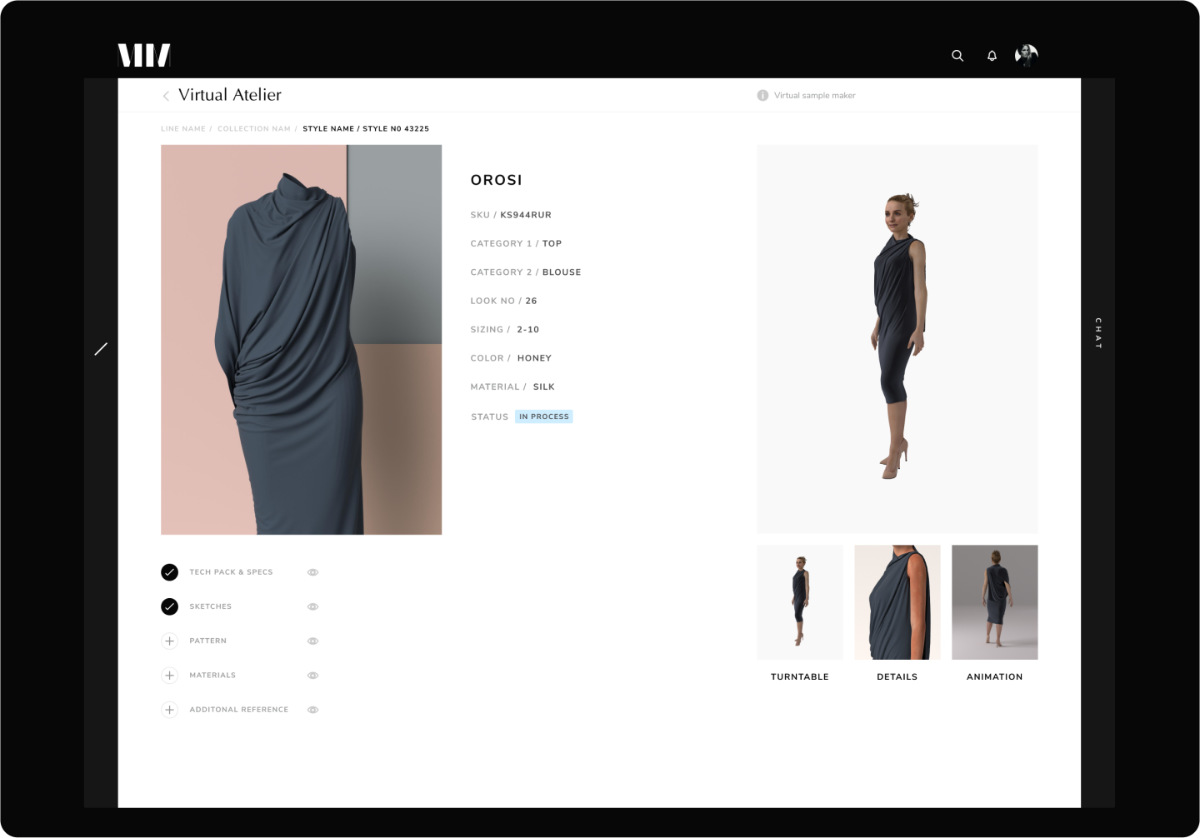Click the Collection Name breadcrumb
Screen dimensions: 1200x838
click(x=254, y=129)
